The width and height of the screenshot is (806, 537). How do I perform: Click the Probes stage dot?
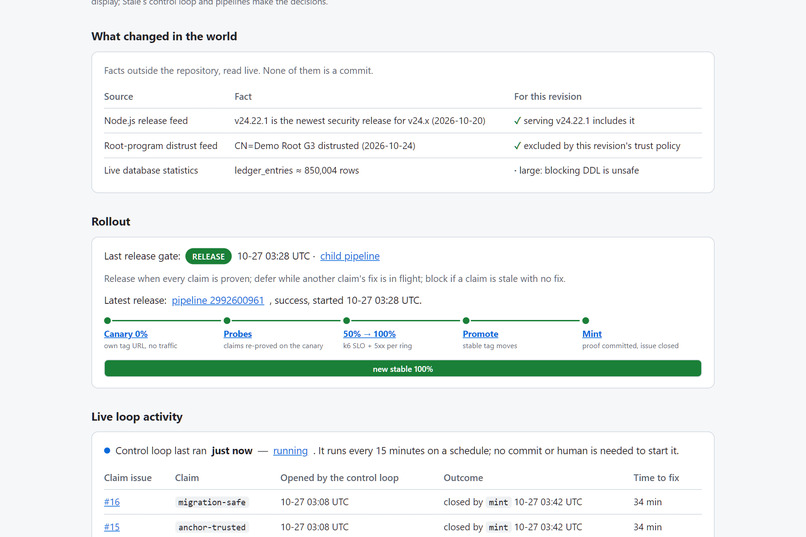[x=227, y=321]
